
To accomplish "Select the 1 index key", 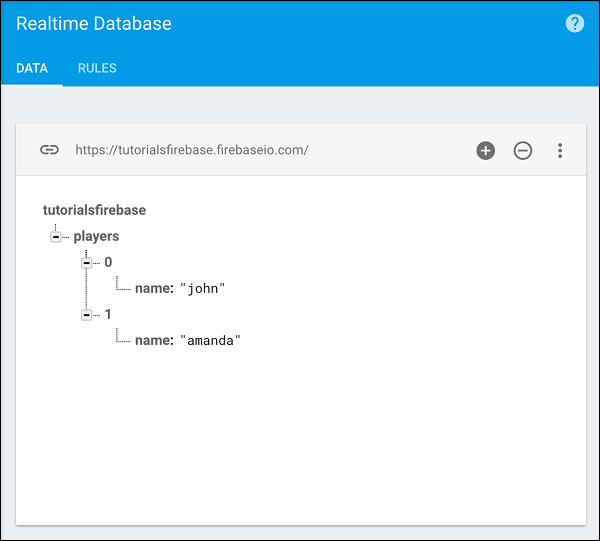I will pyautogui.click(x=108, y=315).
